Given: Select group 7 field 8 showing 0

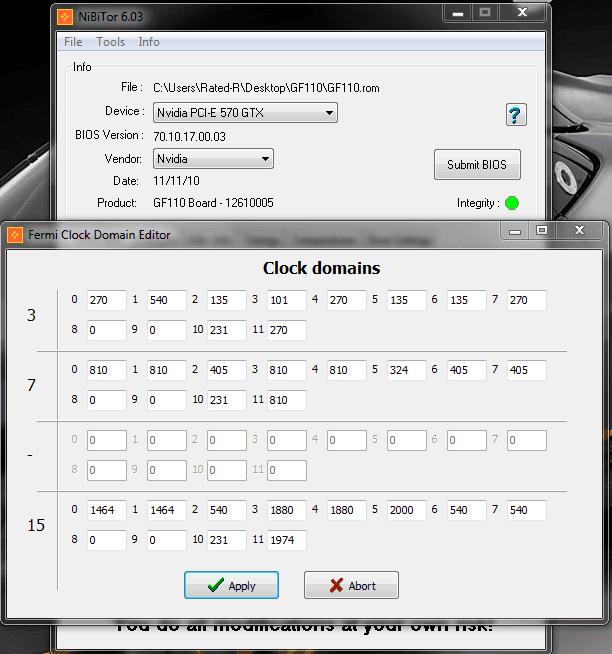Looking at the screenshot, I should pos(107,400).
